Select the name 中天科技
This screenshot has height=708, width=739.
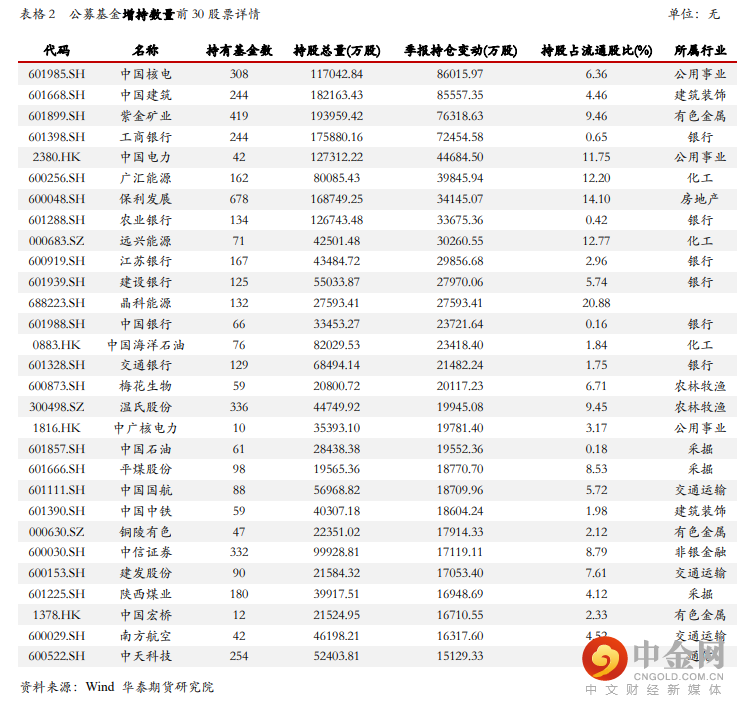click(146, 656)
